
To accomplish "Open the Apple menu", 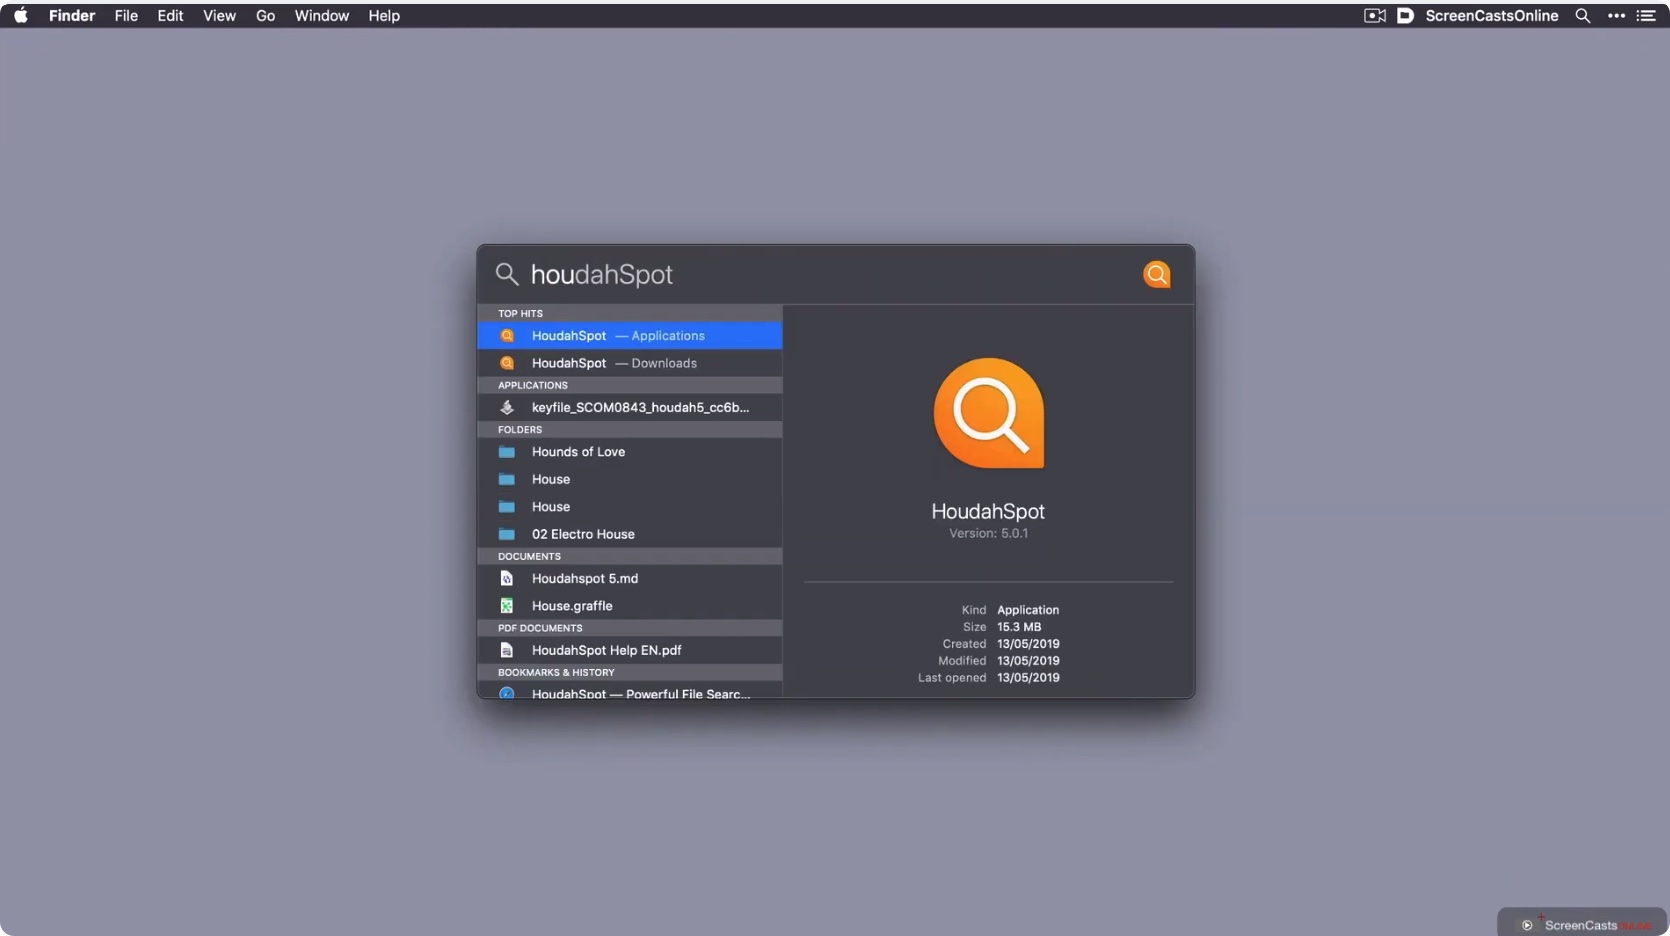I will (x=21, y=16).
